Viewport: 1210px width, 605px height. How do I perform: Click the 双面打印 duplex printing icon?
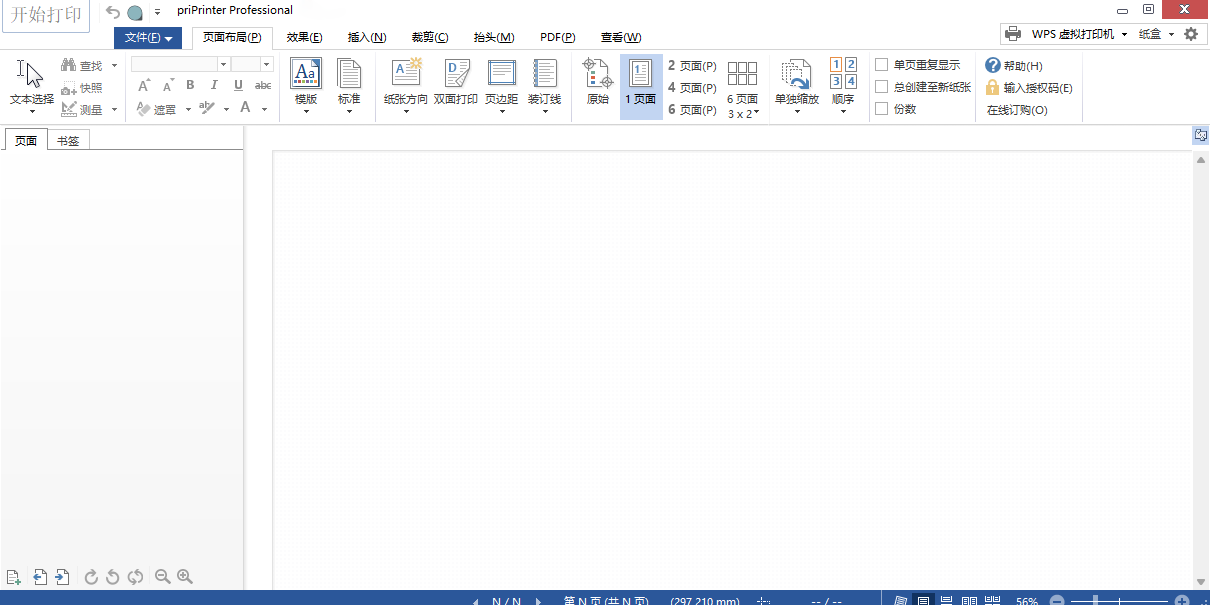[456, 82]
